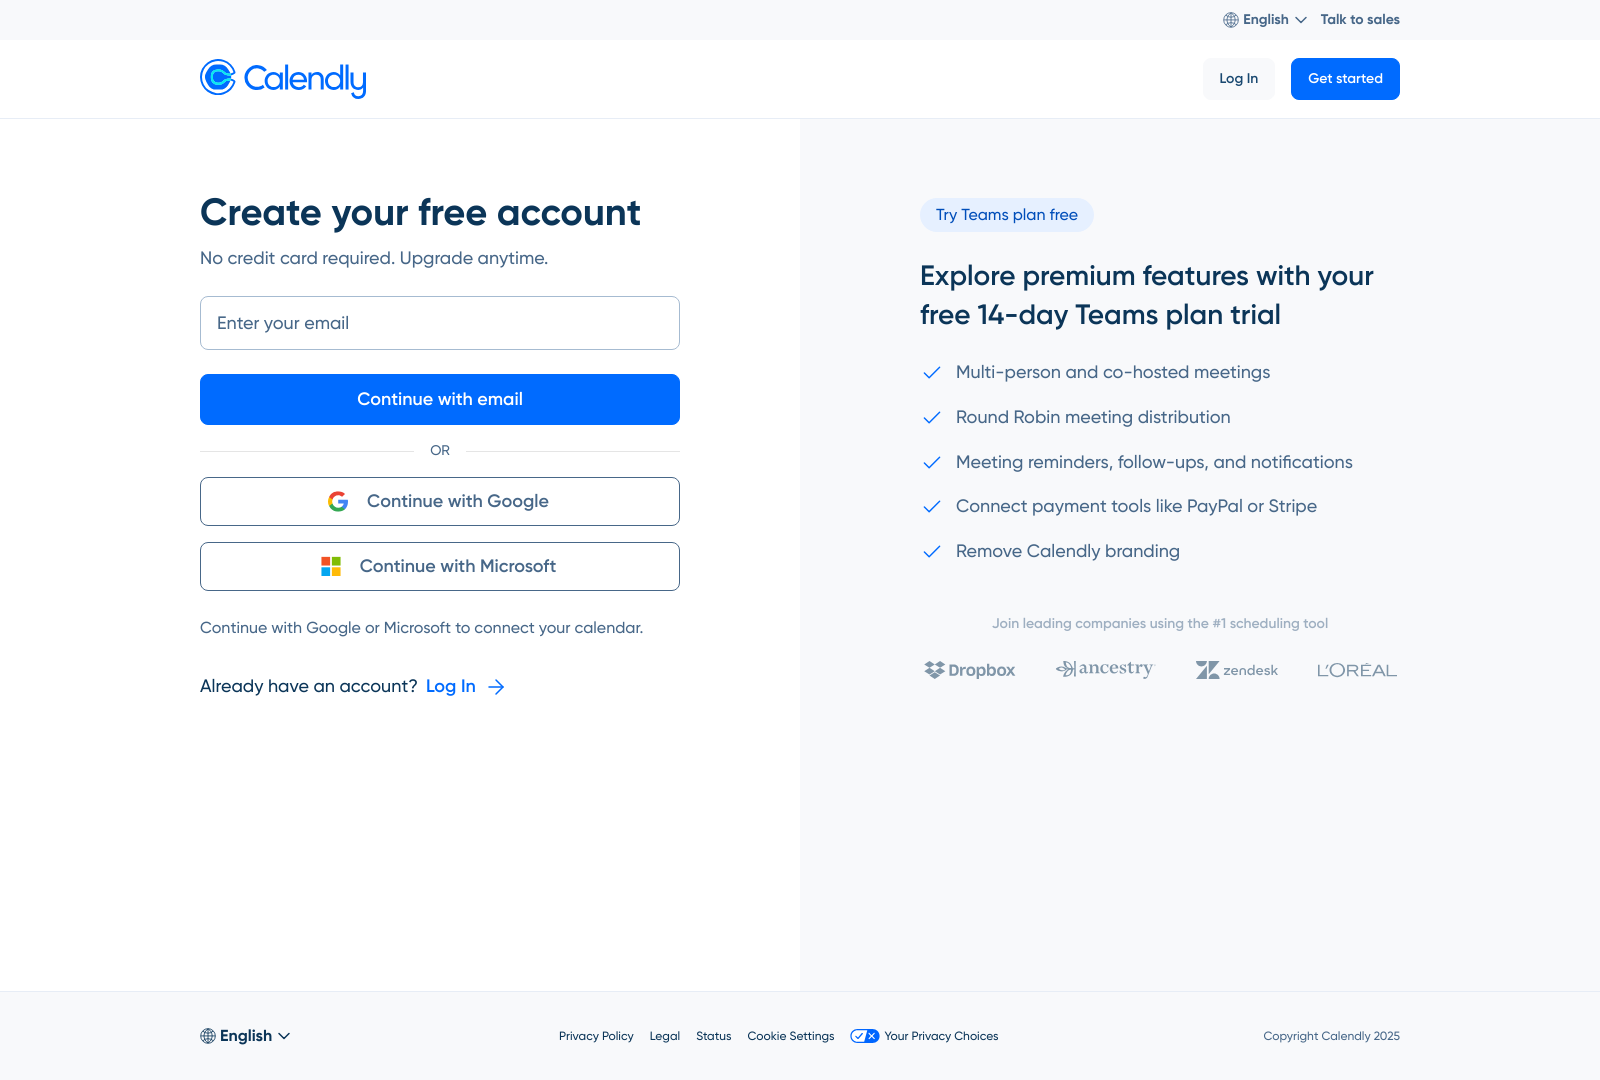Toggle the Your Privacy Choices control

coord(863,1036)
